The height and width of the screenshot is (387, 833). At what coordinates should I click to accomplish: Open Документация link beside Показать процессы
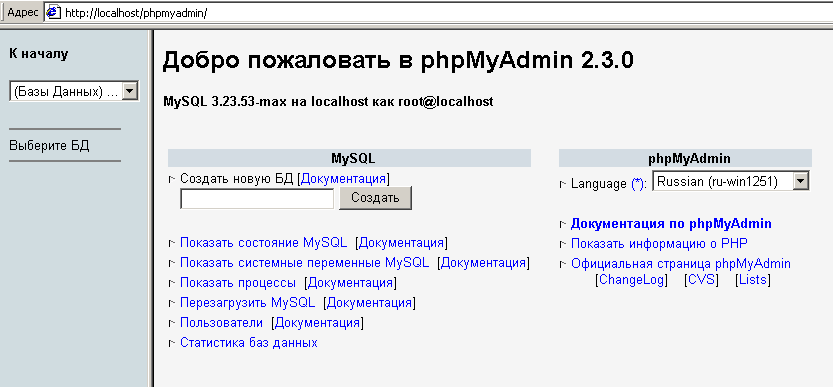tap(350, 283)
